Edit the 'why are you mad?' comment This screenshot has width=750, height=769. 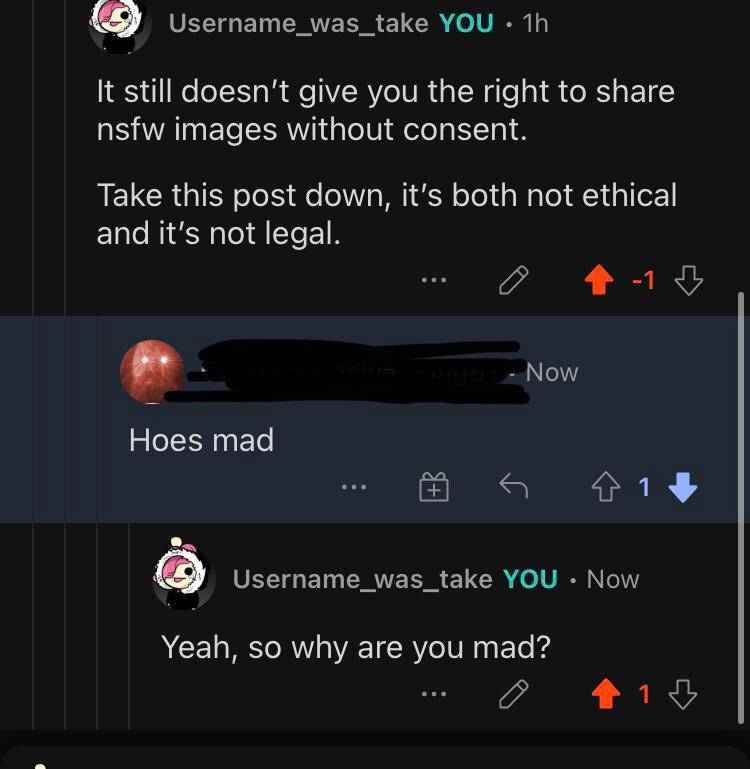(x=514, y=694)
